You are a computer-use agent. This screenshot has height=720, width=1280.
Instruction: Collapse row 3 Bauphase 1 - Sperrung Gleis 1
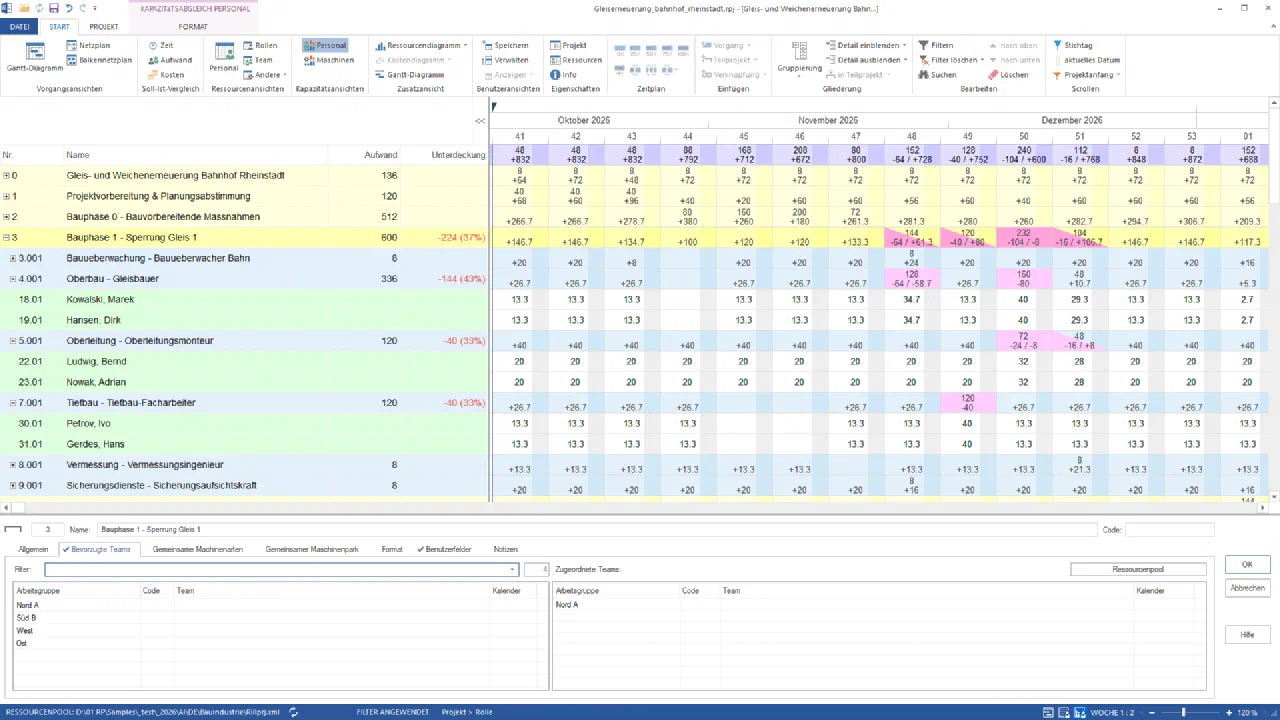pos(6,238)
